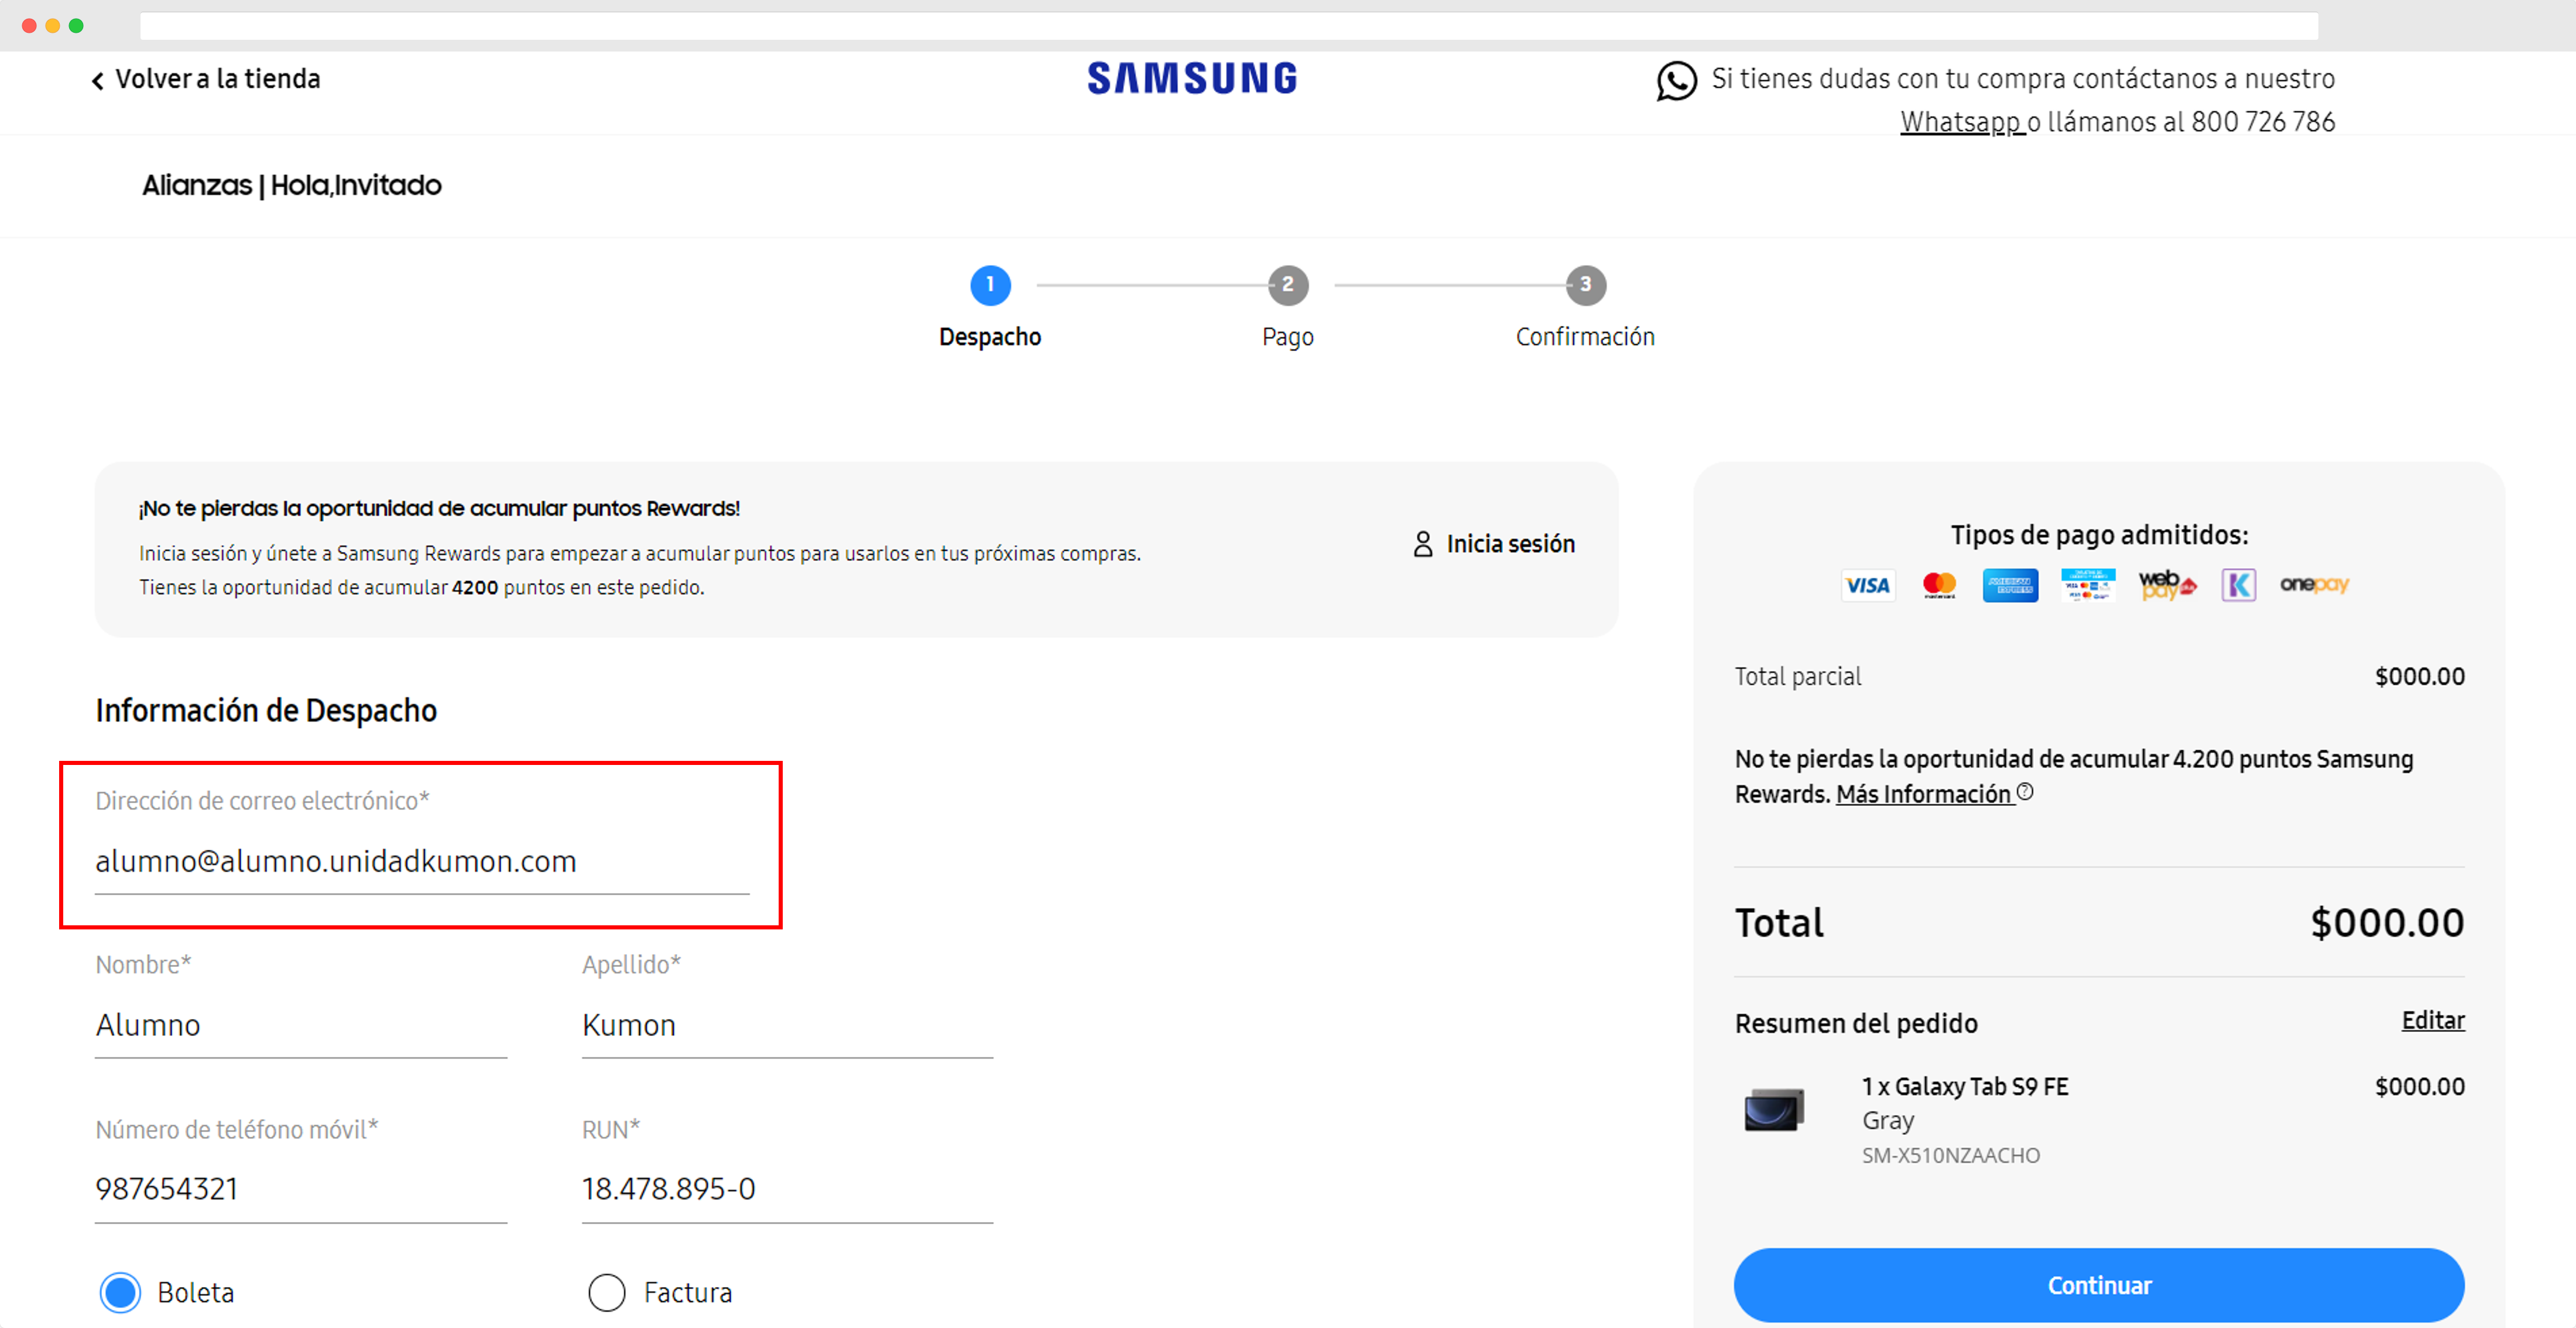Select the Boleta radio option
2576x1328 pixels.
(x=121, y=1292)
